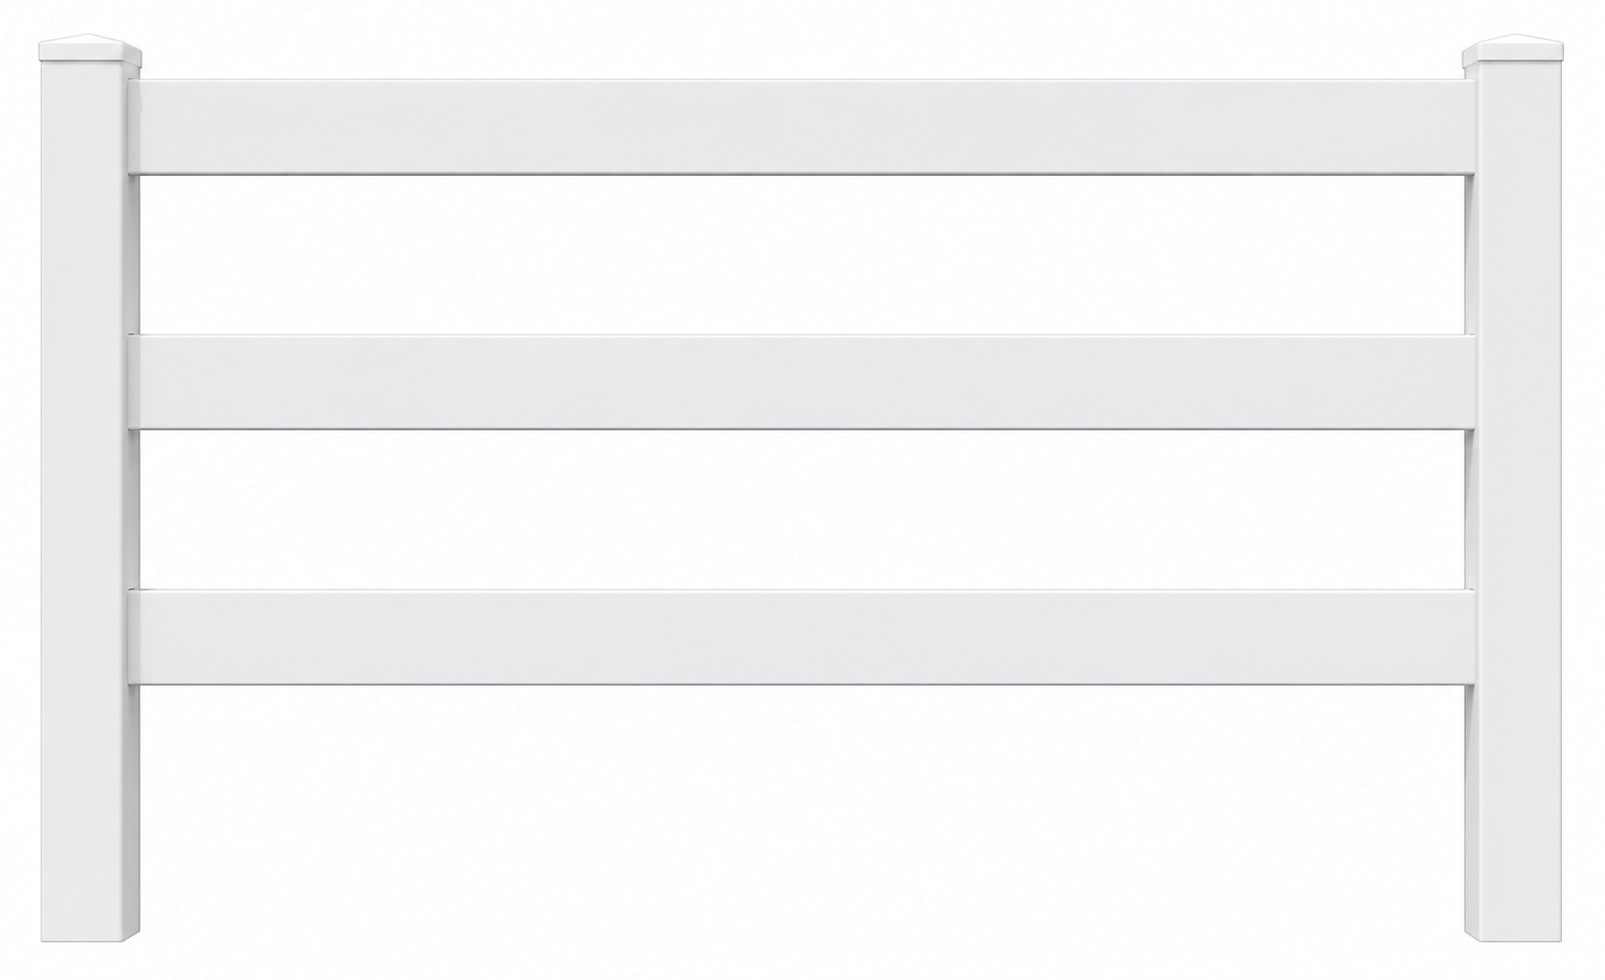The image size is (1605, 980).
Task: Click where the top rail meets the right post
Action: [x=1471, y=127]
